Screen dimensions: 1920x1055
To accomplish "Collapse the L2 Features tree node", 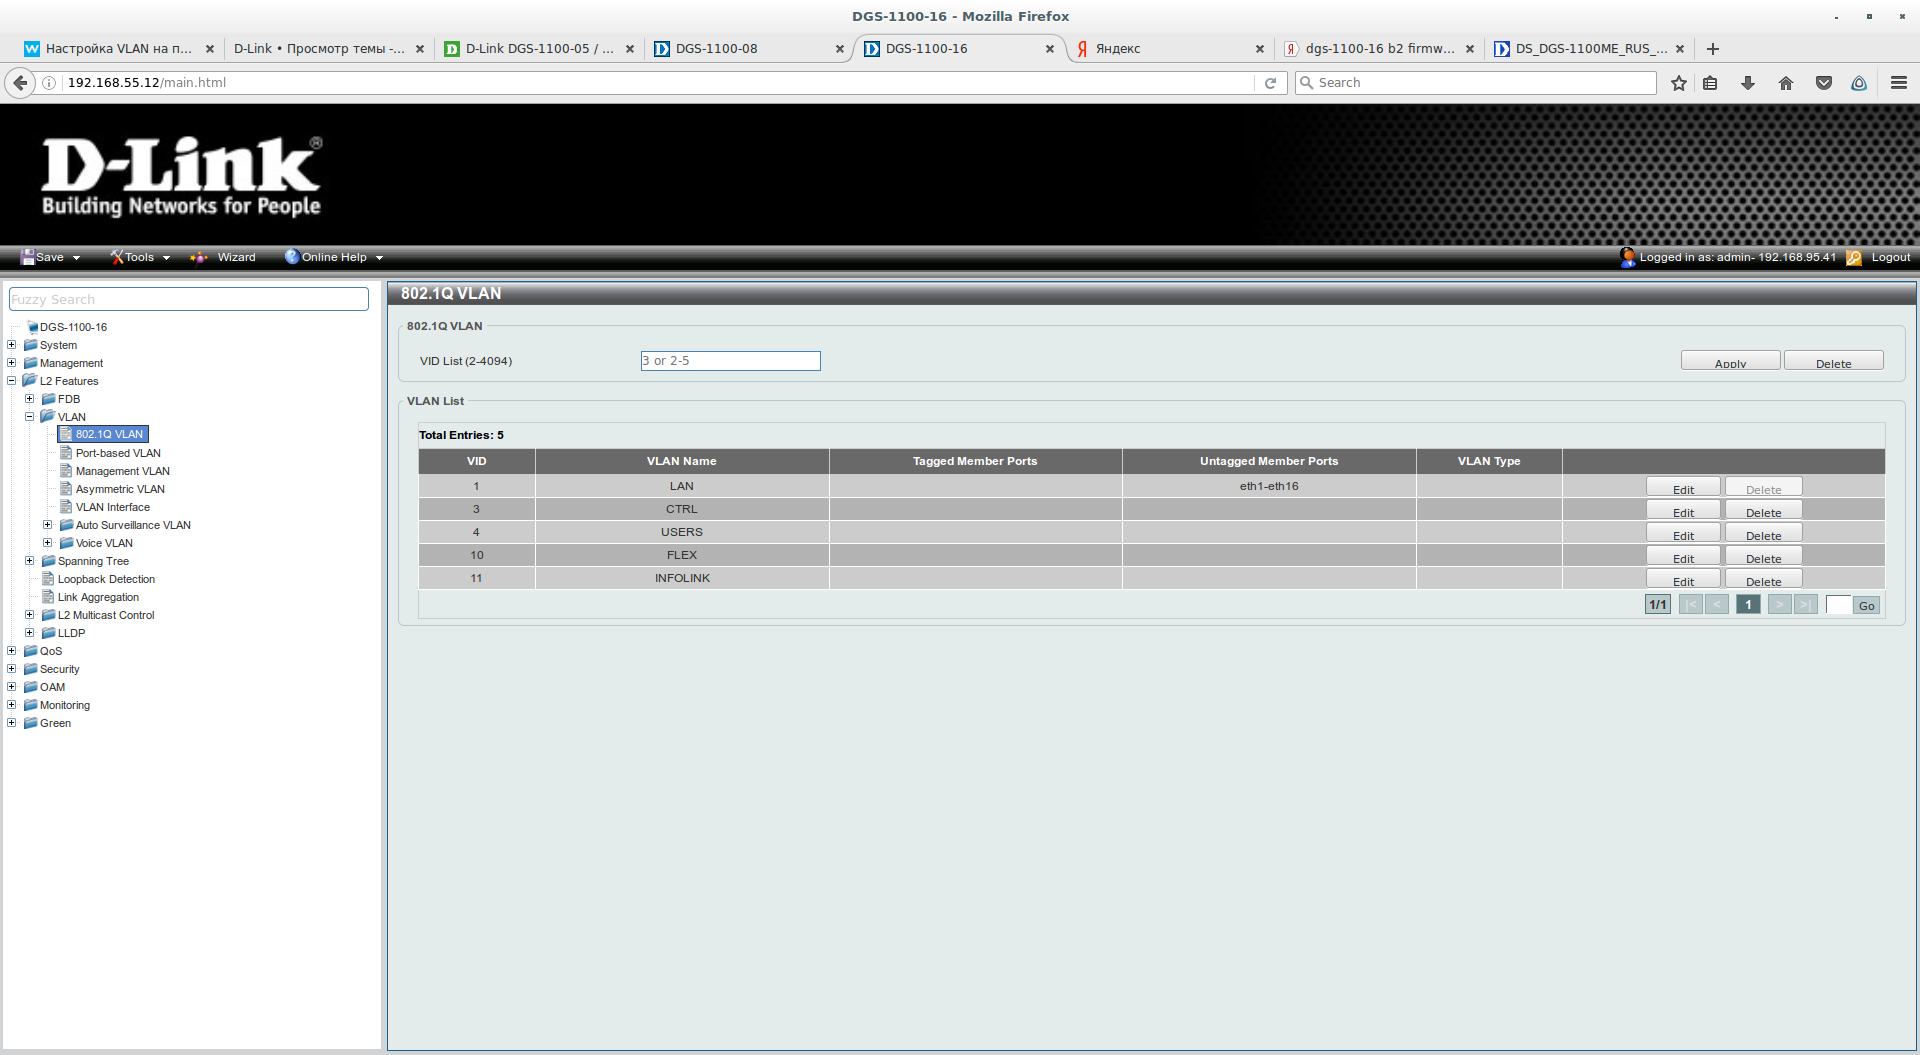I will (12, 381).
